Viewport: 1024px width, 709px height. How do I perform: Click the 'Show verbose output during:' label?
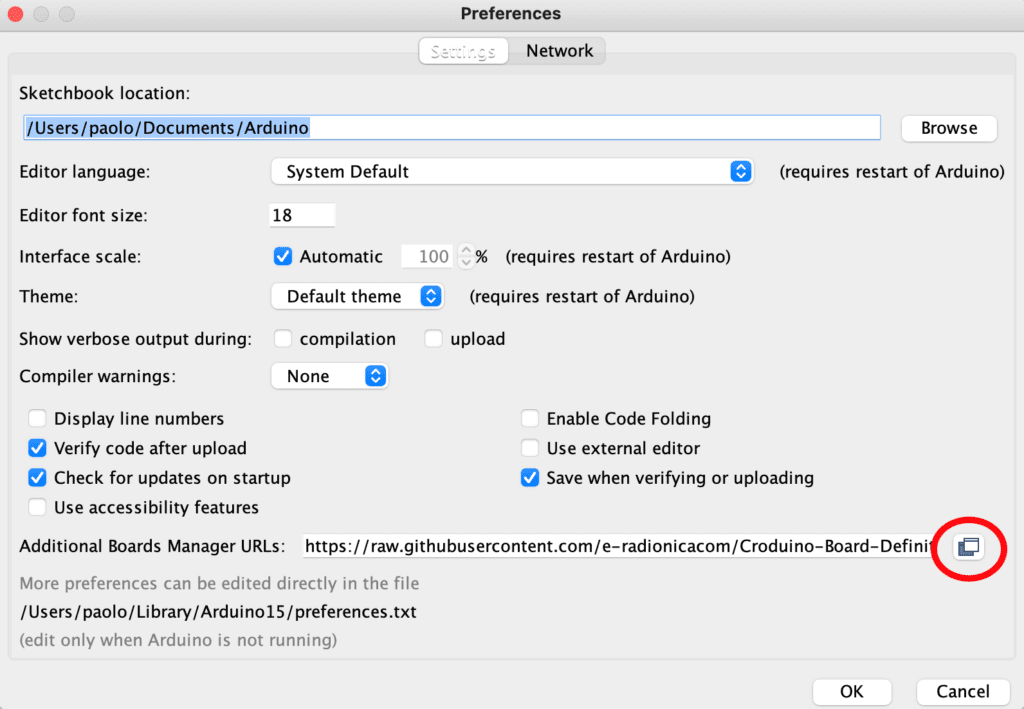(135, 339)
